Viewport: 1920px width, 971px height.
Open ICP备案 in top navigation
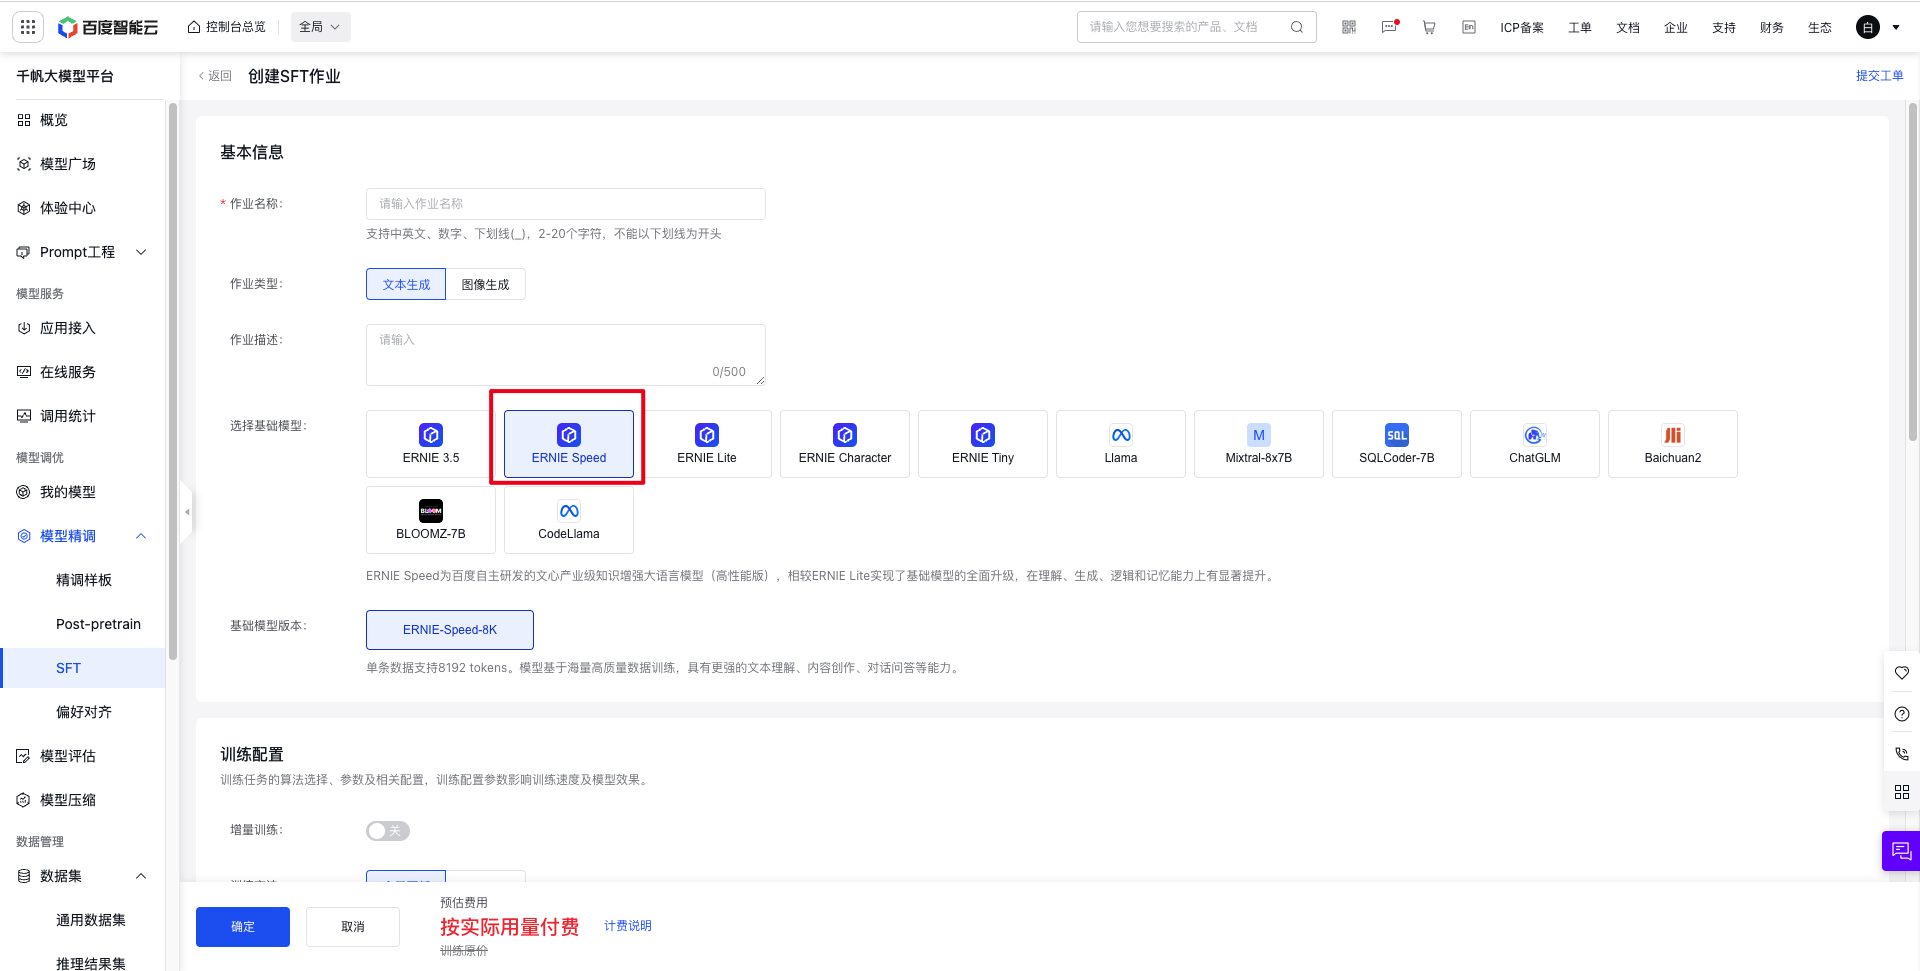pos(1522,28)
